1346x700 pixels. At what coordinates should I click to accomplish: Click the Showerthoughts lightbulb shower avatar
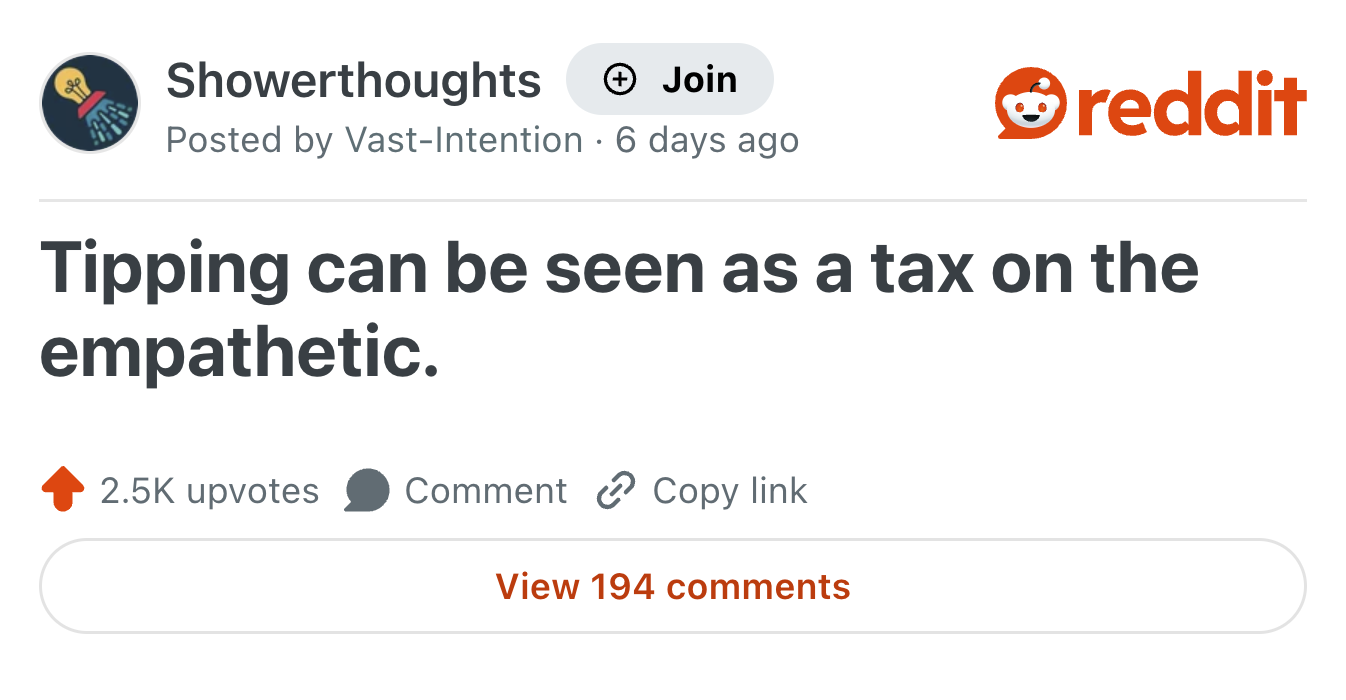tap(89, 103)
